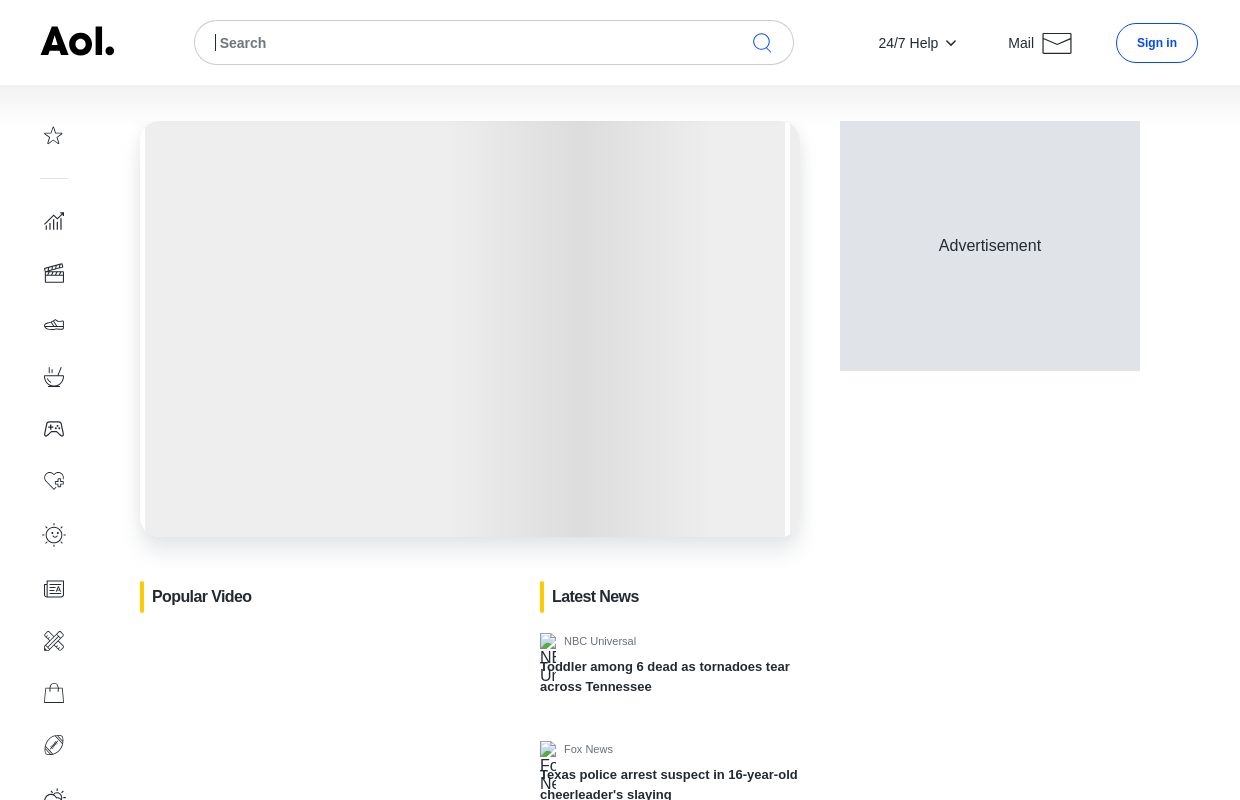Open the smiling sun icon
Image resolution: width=1240 pixels, height=800 pixels.
(x=54, y=535)
